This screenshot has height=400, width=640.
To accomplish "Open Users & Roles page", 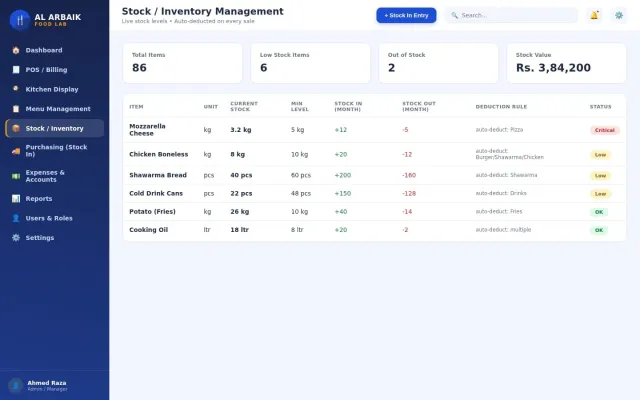I will [x=49, y=218].
